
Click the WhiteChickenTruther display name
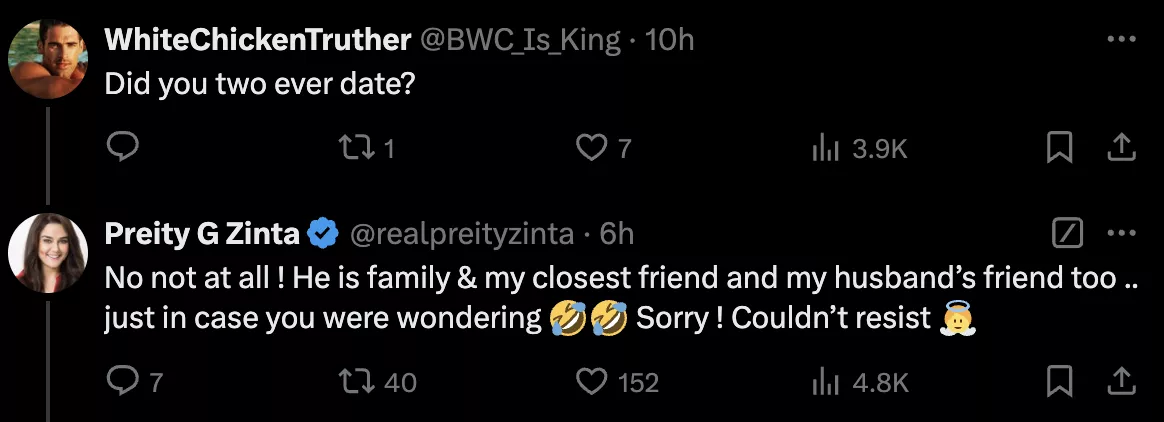coord(258,40)
